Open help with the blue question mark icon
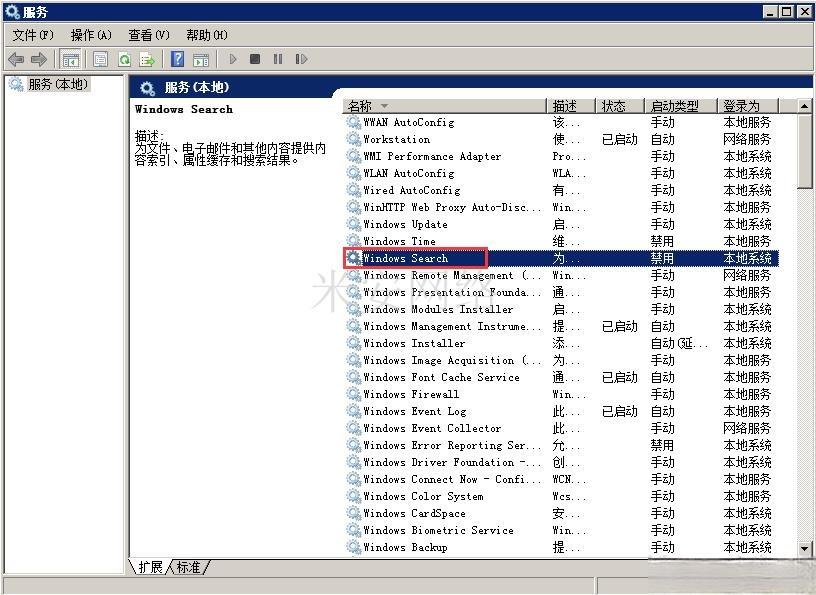Viewport: 816px width, 595px height. click(177, 59)
